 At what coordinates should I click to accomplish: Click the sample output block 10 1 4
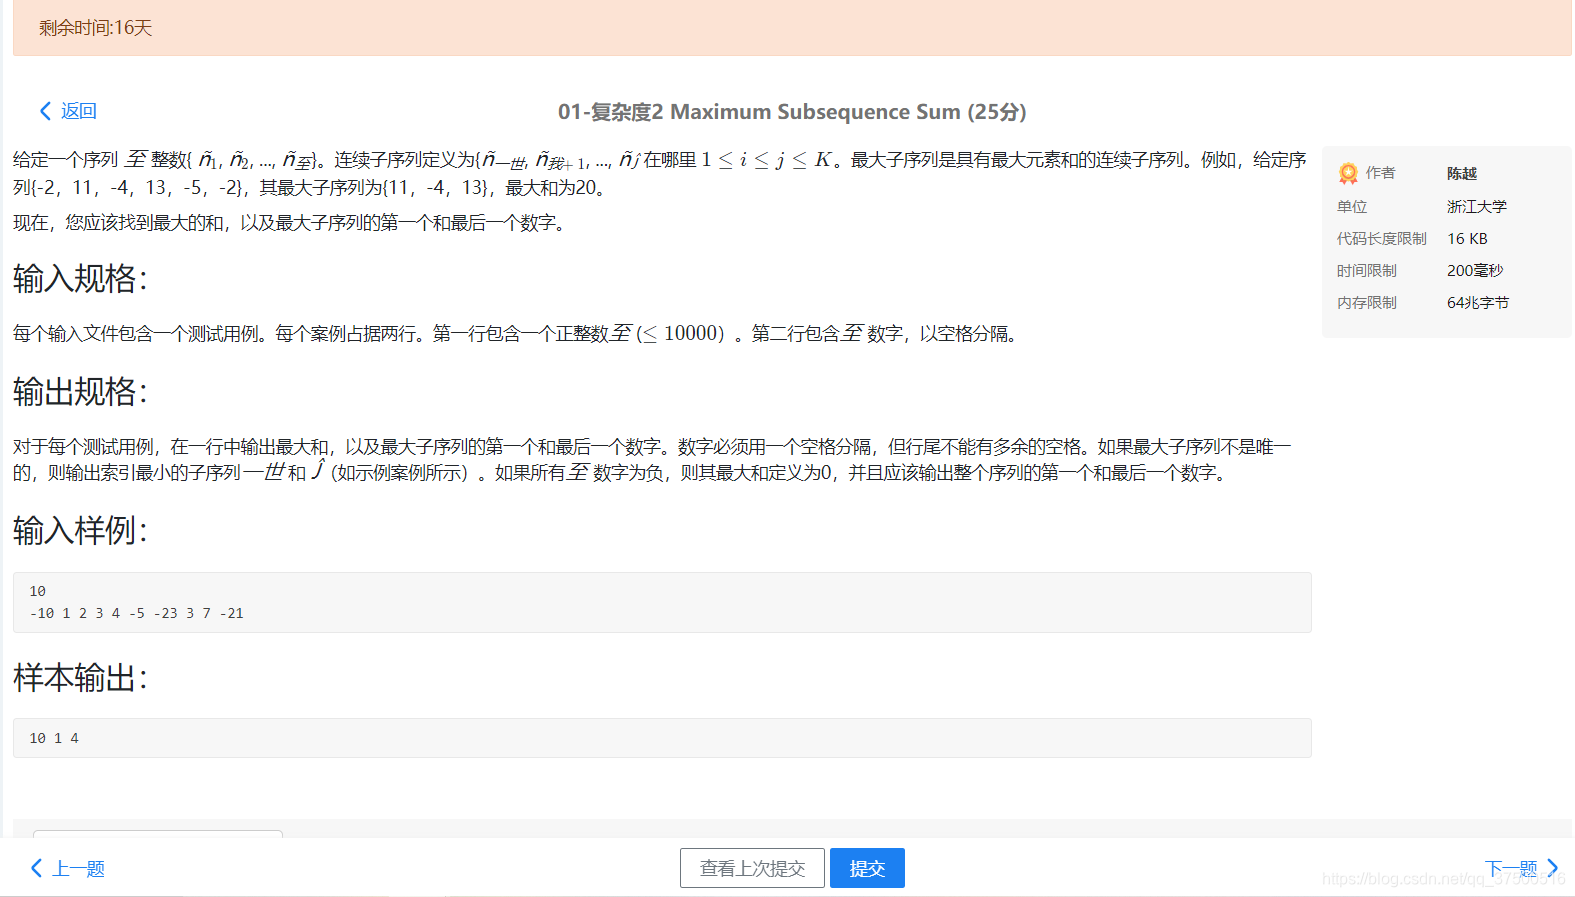click(662, 738)
